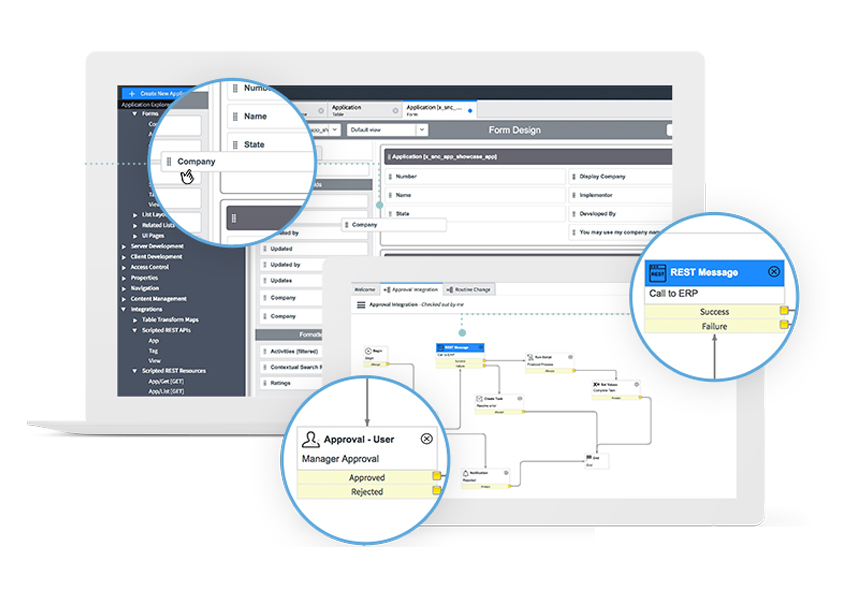Viewport: 858px width, 597px height.
Task: Click the delete icon on the Run Script activity
Action: click(x=570, y=357)
